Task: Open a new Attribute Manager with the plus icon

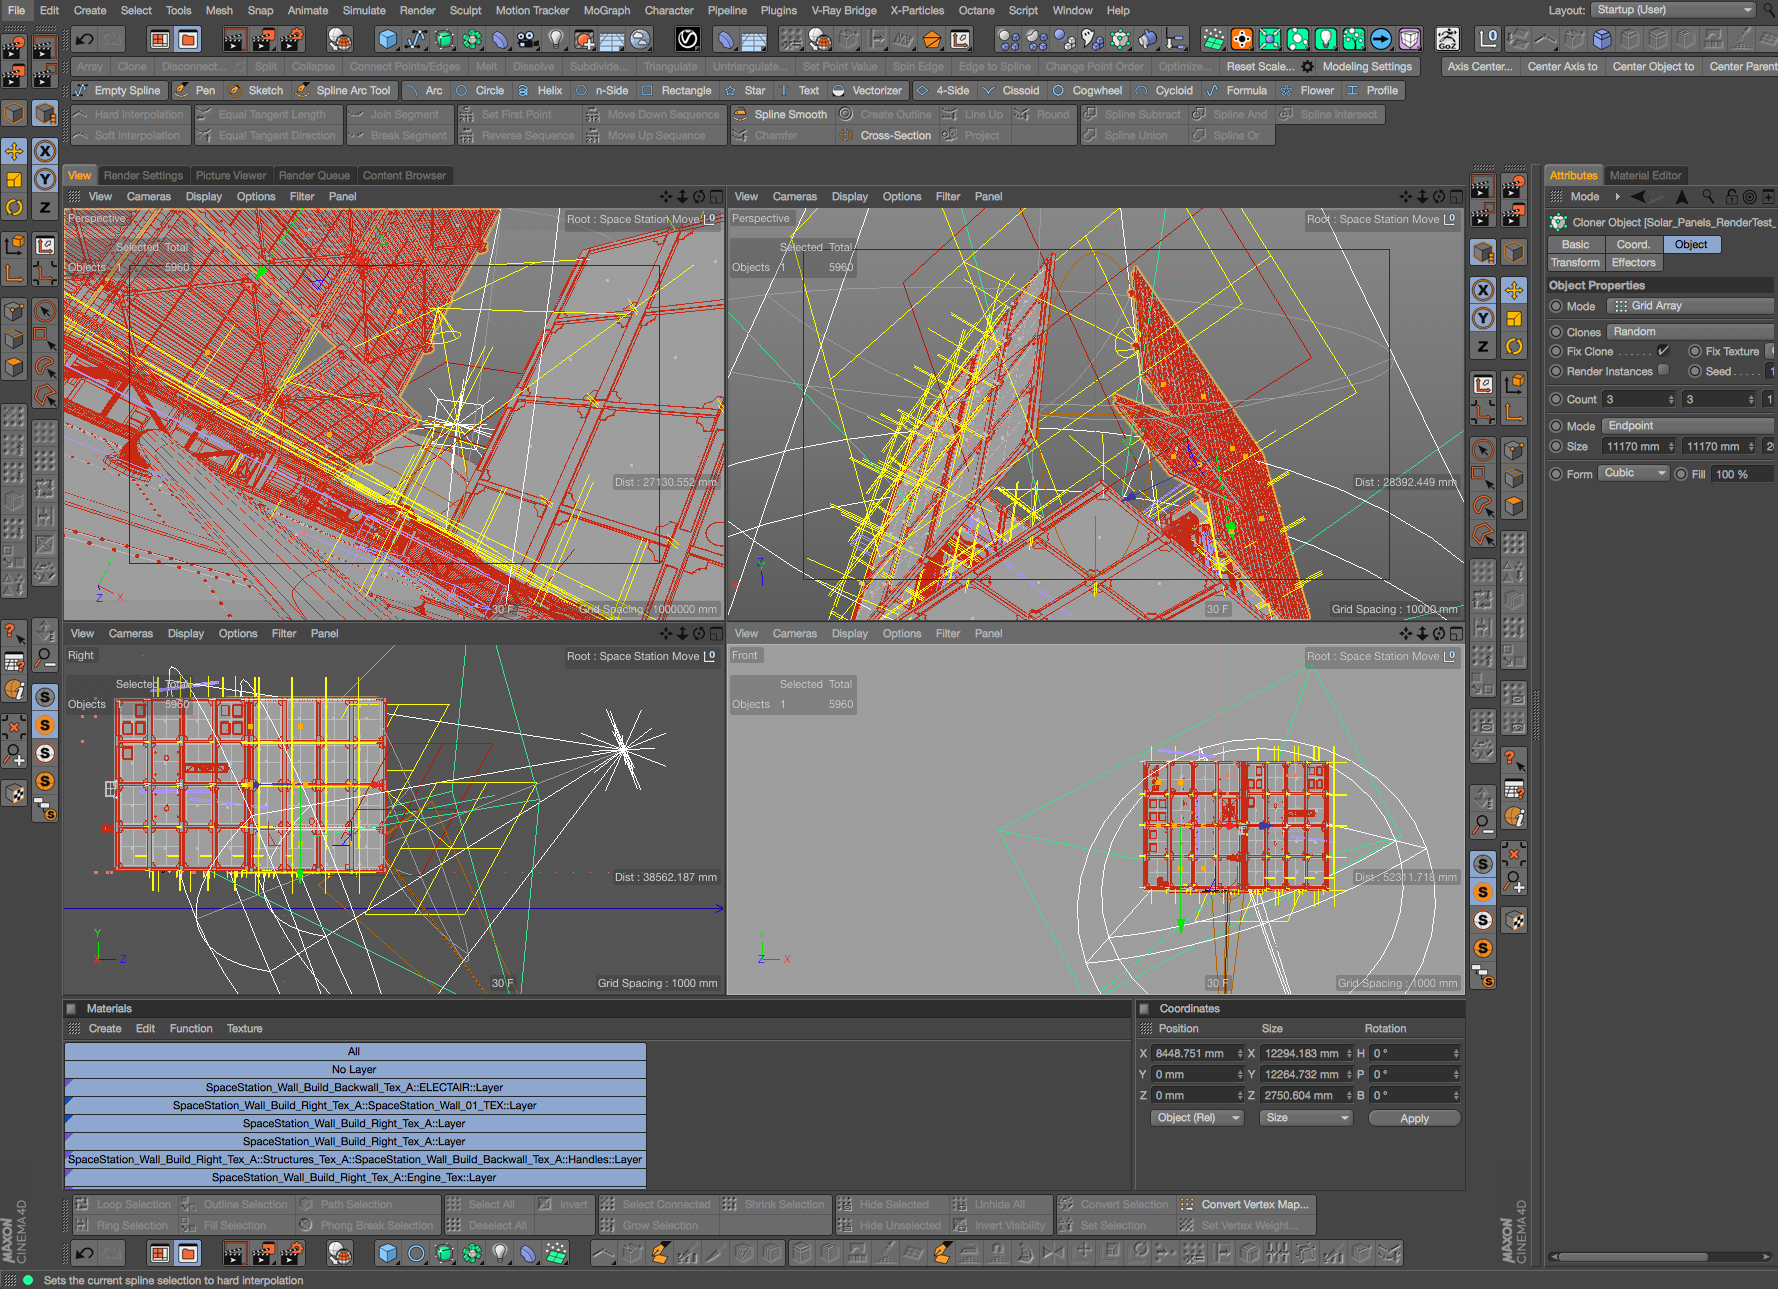Action: point(1768,197)
